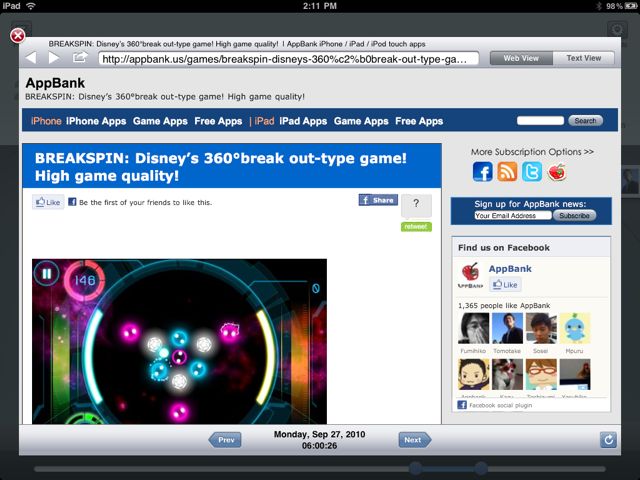Image resolution: width=640 pixels, height=480 pixels.
Task: Click the Prev button
Action: click(225, 440)
